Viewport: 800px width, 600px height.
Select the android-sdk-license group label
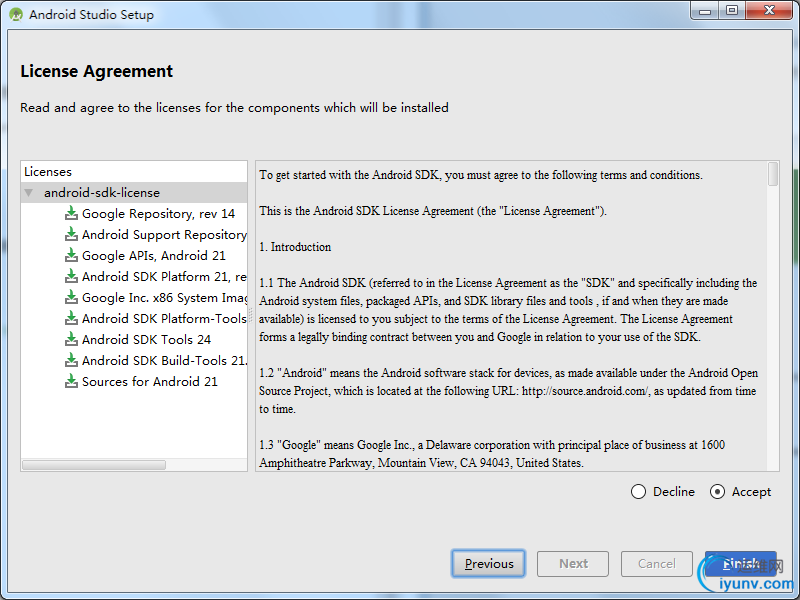(101, 192)
